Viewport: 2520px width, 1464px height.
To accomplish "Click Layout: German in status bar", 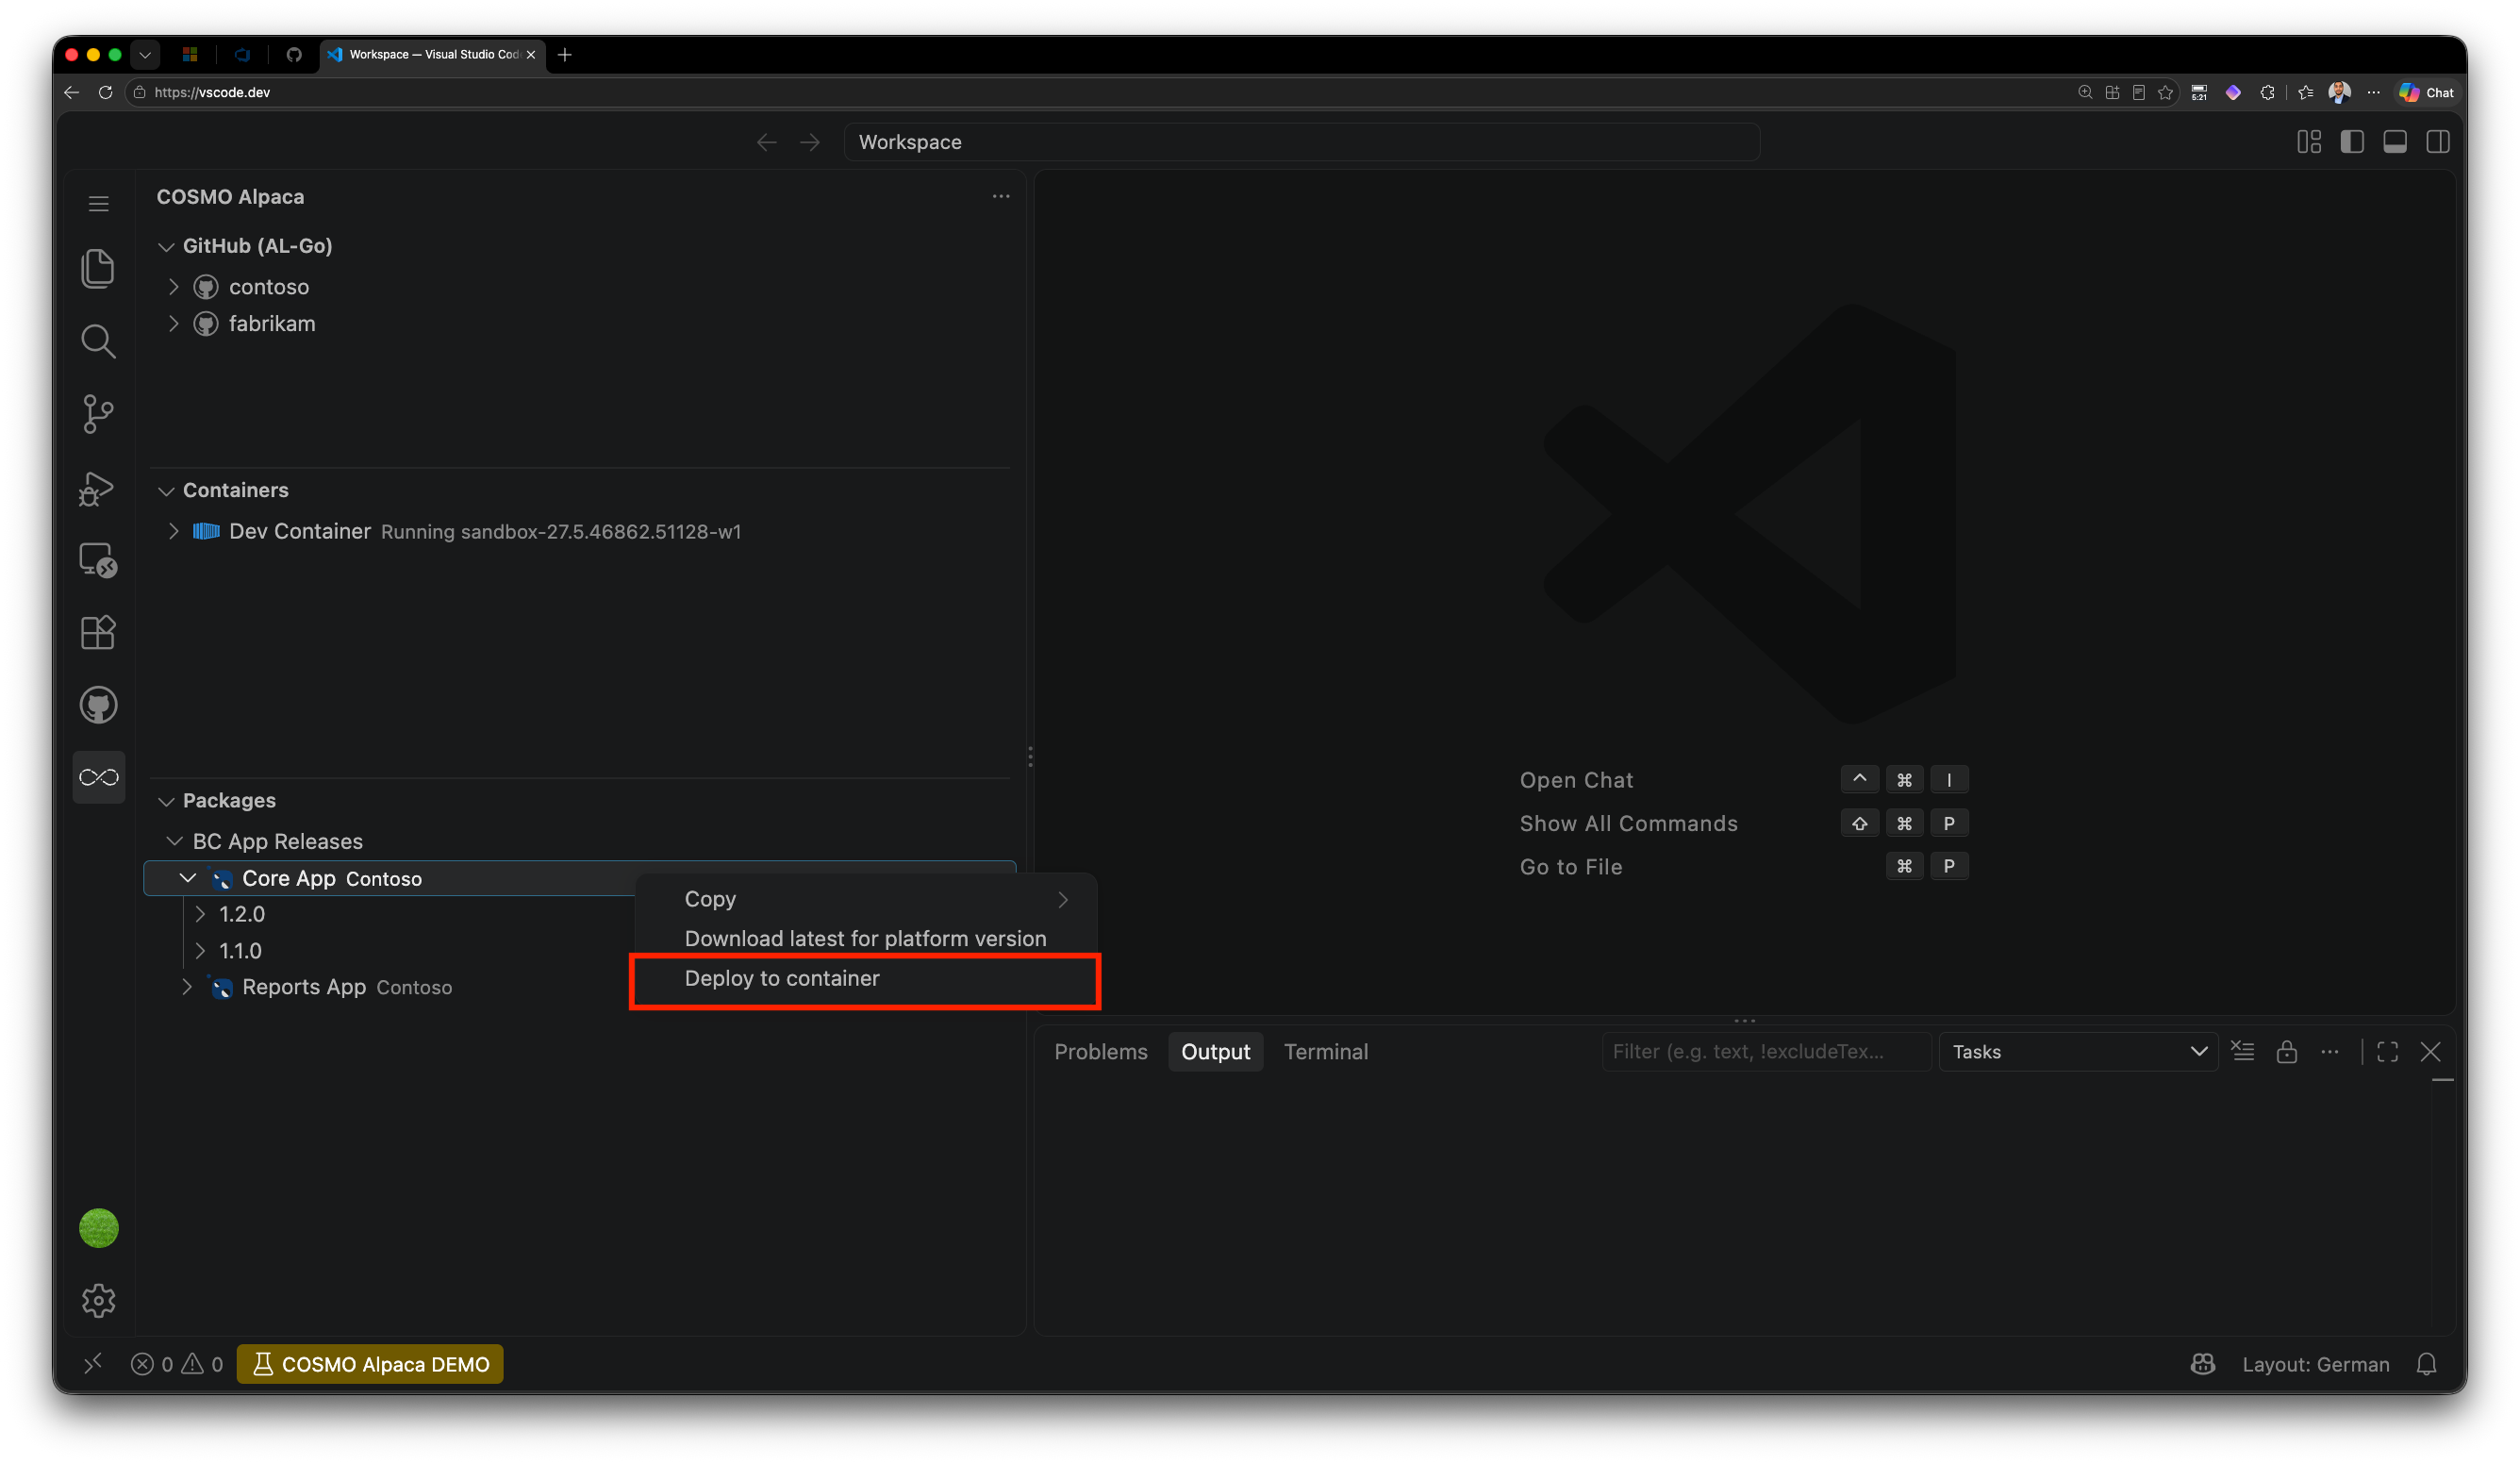I will coord(2315,1364).
